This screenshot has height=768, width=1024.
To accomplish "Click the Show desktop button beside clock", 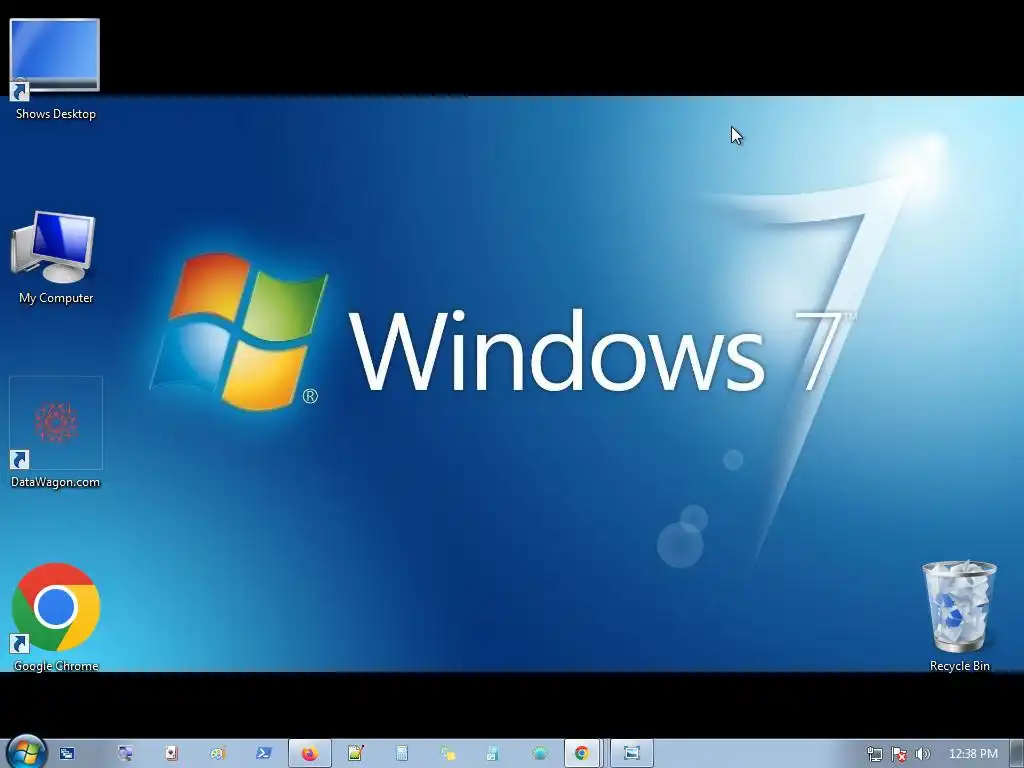I will click(x=1017, y=754).
